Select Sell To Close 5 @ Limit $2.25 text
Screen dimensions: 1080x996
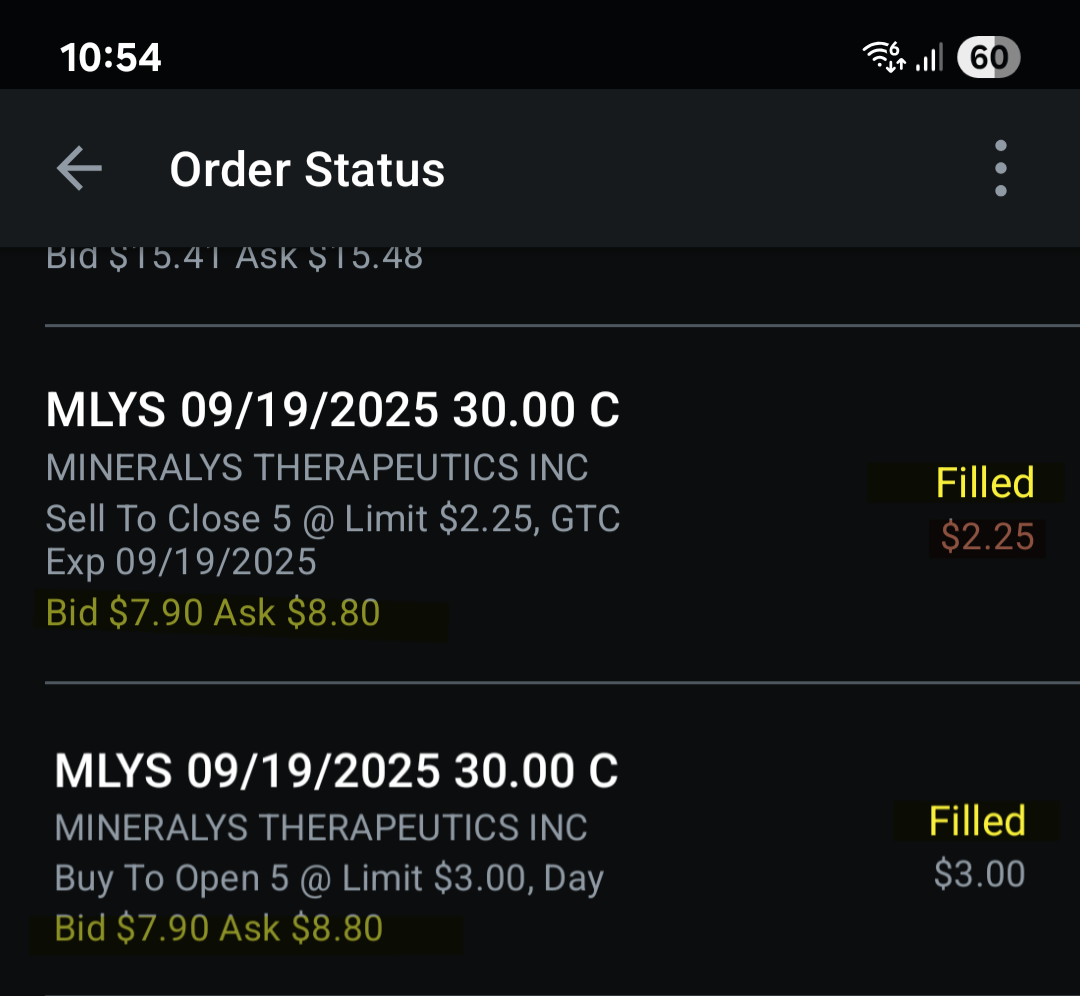coord(333,519)
